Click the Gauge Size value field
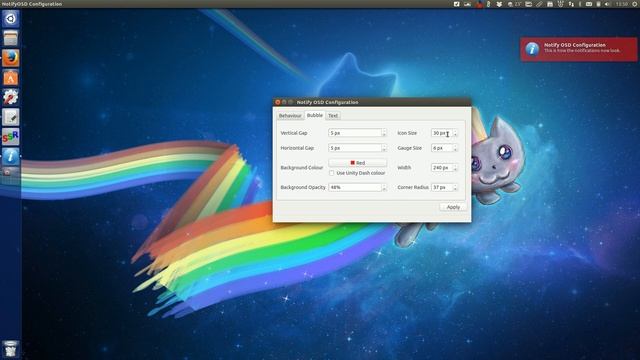 coord(442,148)
